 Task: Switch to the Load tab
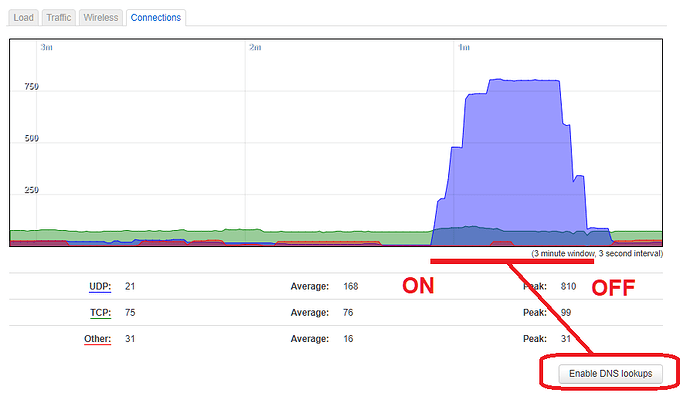tap(23, 18)
